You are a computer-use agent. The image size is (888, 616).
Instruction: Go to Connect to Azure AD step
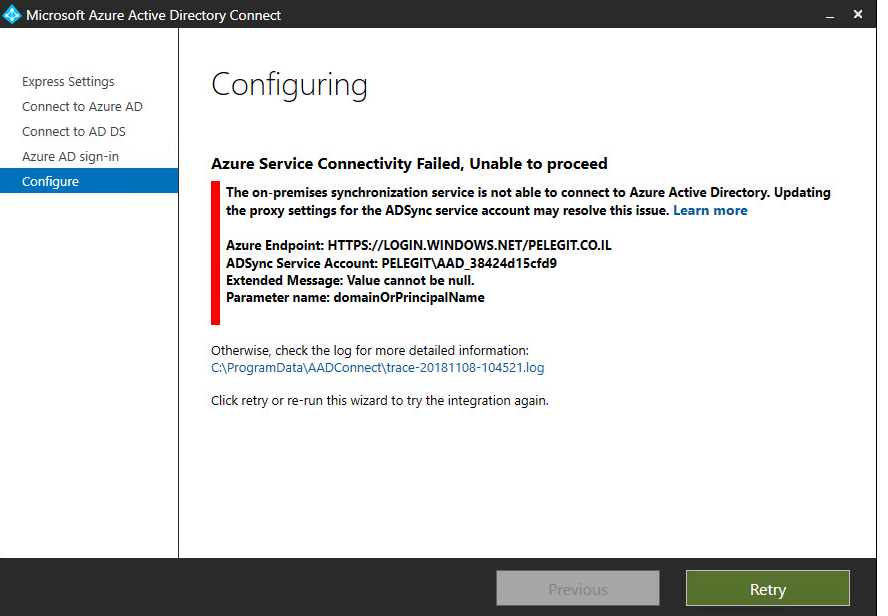(x=82, y=106)
